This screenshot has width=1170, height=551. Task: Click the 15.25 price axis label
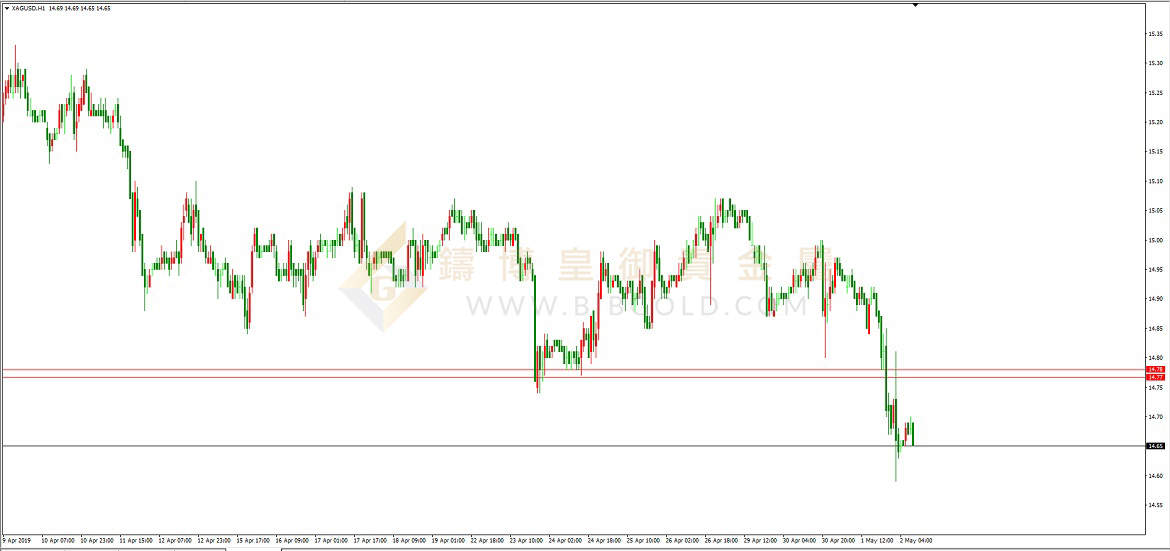point(1156,93)
